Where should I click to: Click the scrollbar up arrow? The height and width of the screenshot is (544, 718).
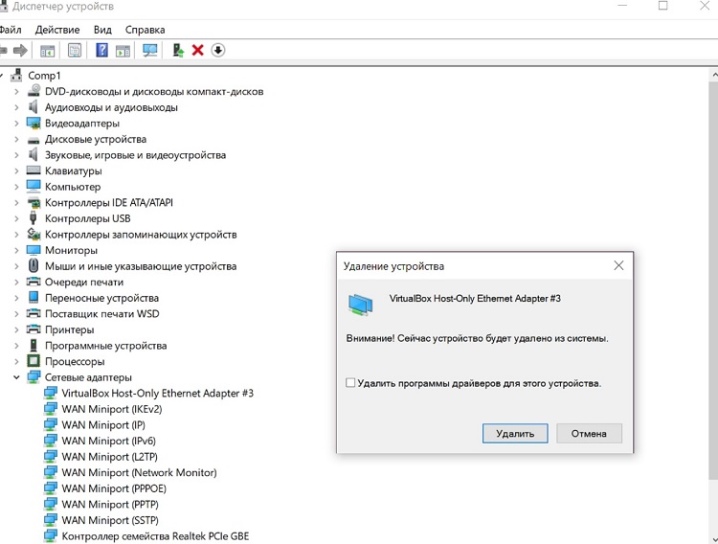pos(713,74)
